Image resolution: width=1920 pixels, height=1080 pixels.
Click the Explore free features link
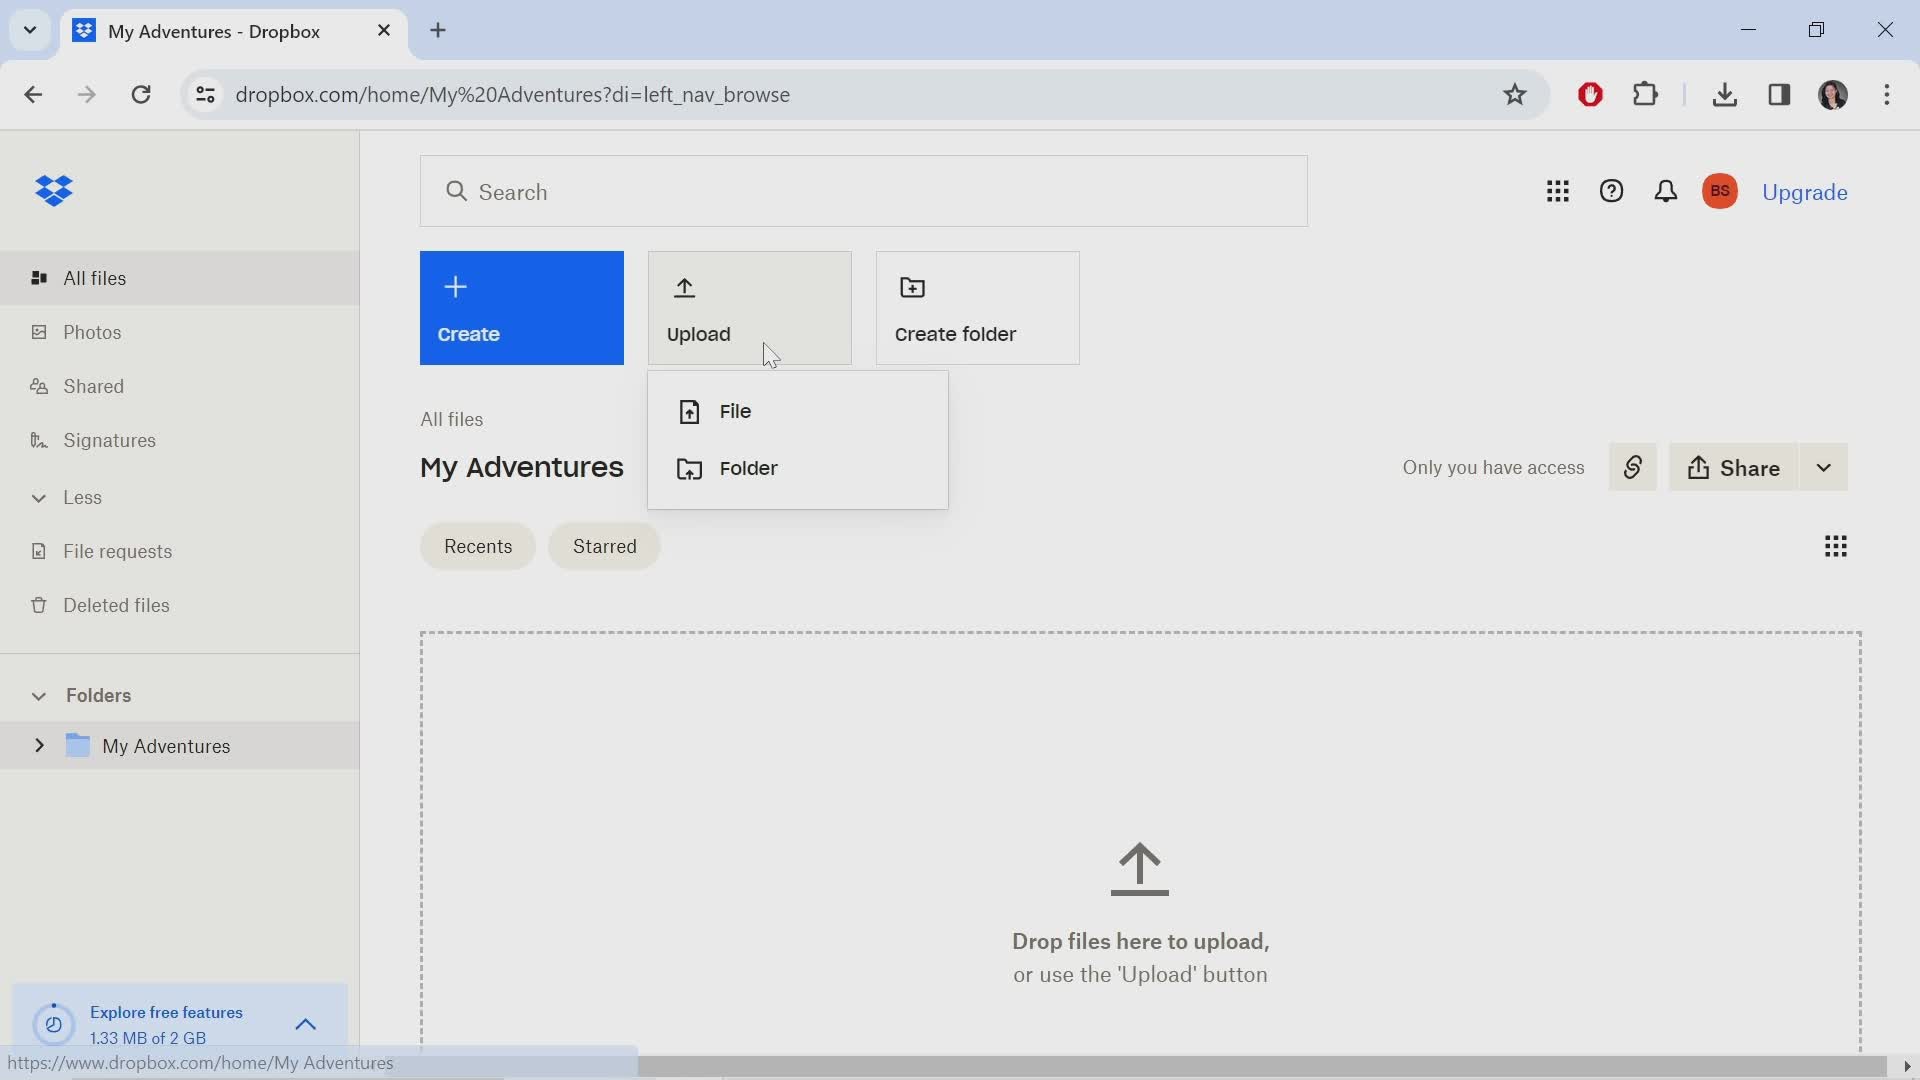click(166, 1013)
